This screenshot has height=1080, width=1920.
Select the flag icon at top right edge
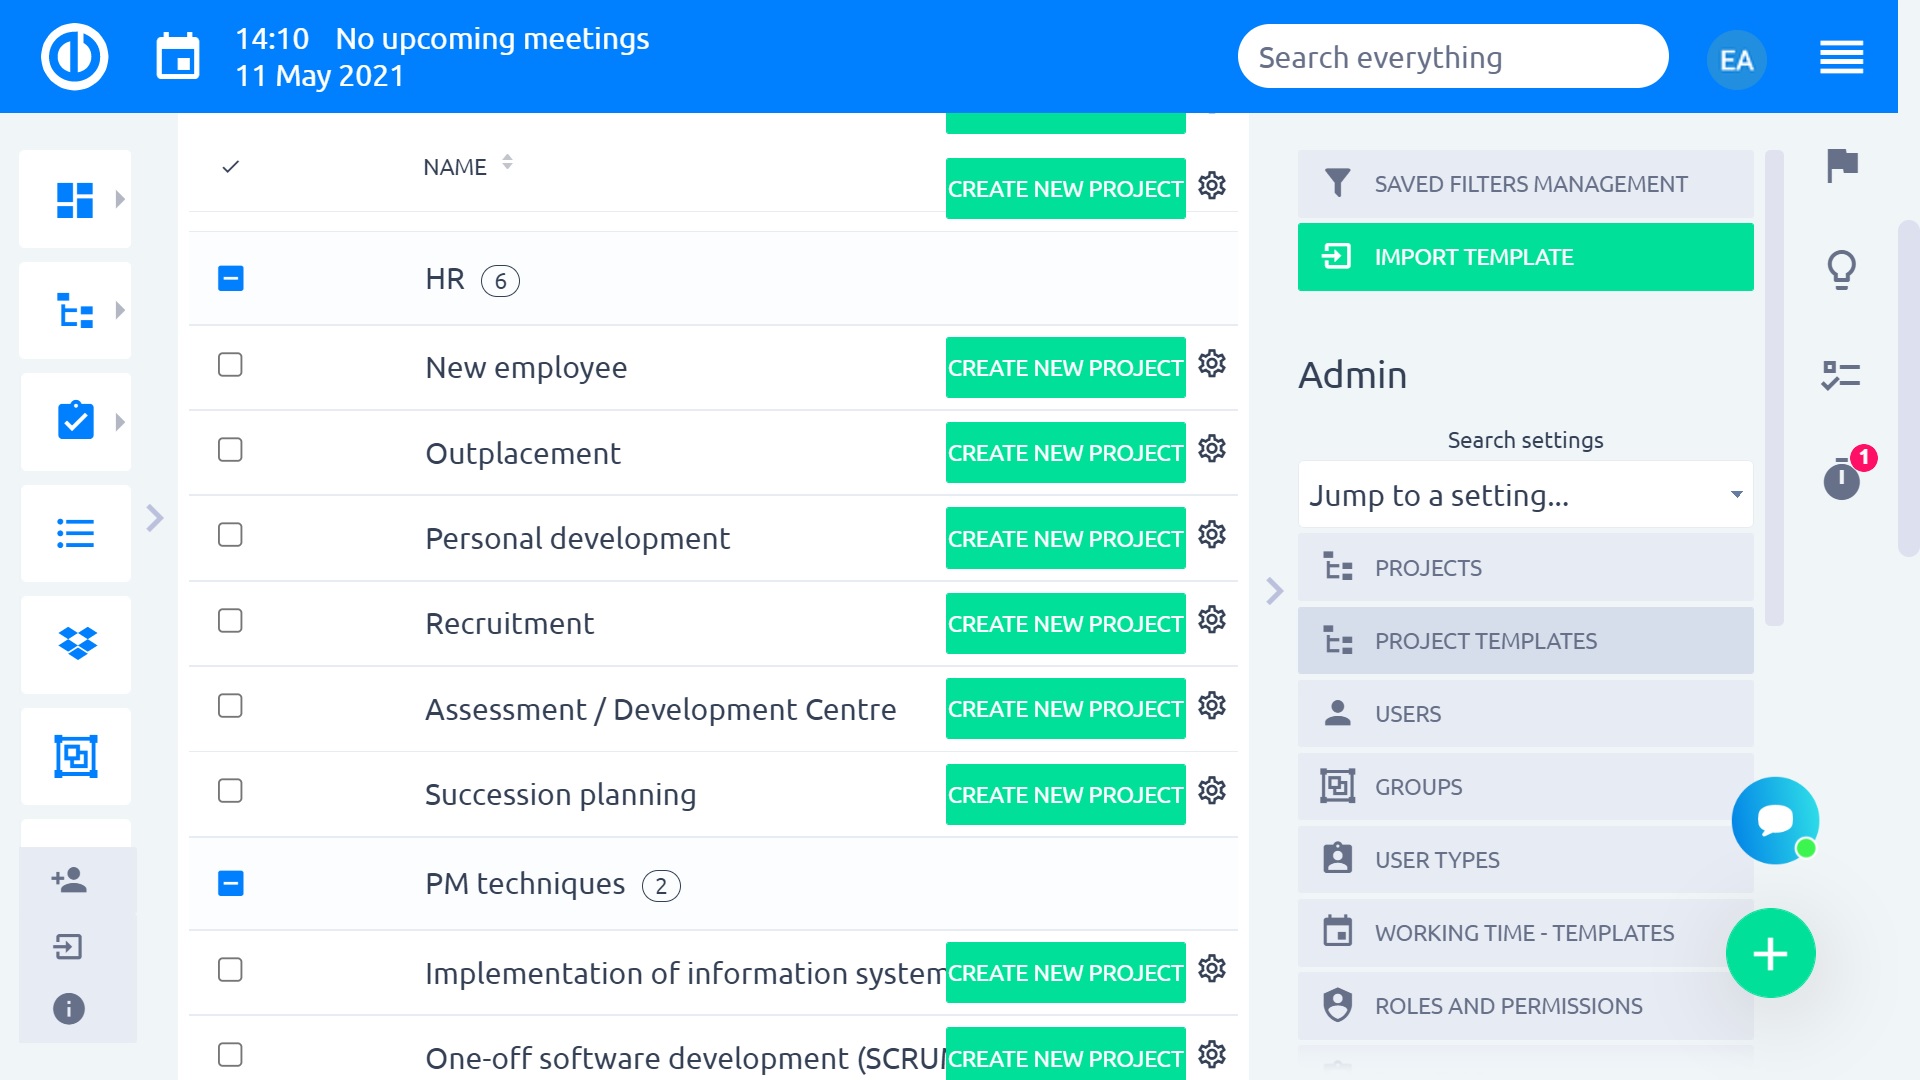point(1841,163)
